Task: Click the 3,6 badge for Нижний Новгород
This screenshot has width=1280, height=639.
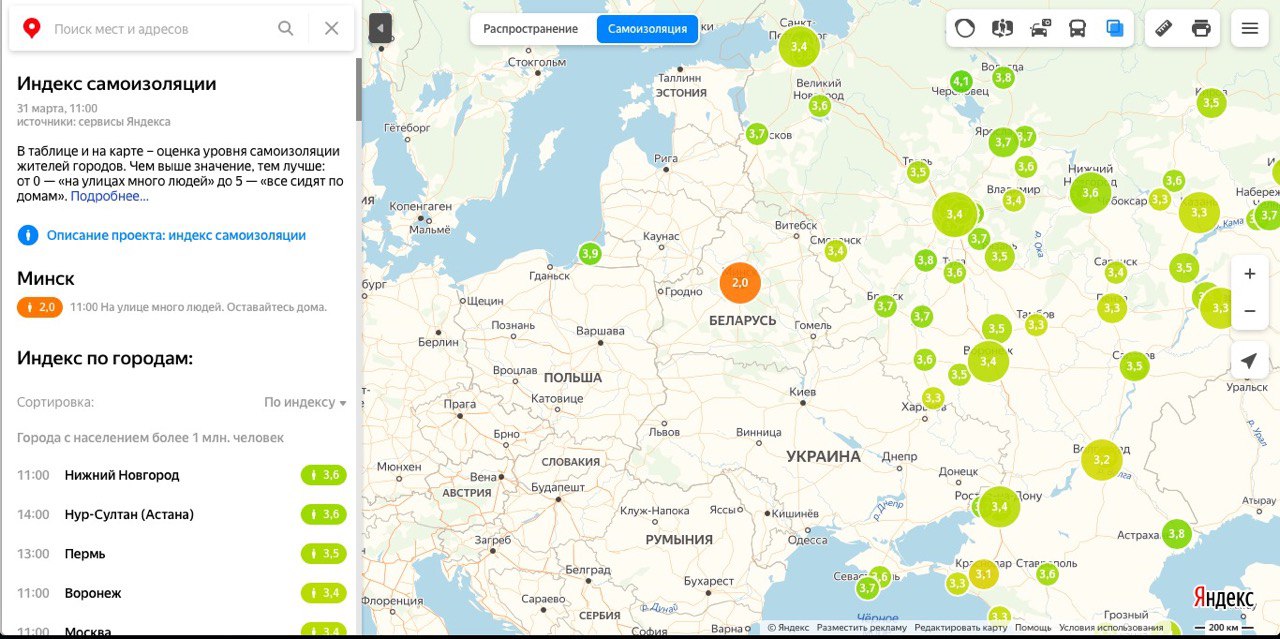Action: tap(324, 475)
